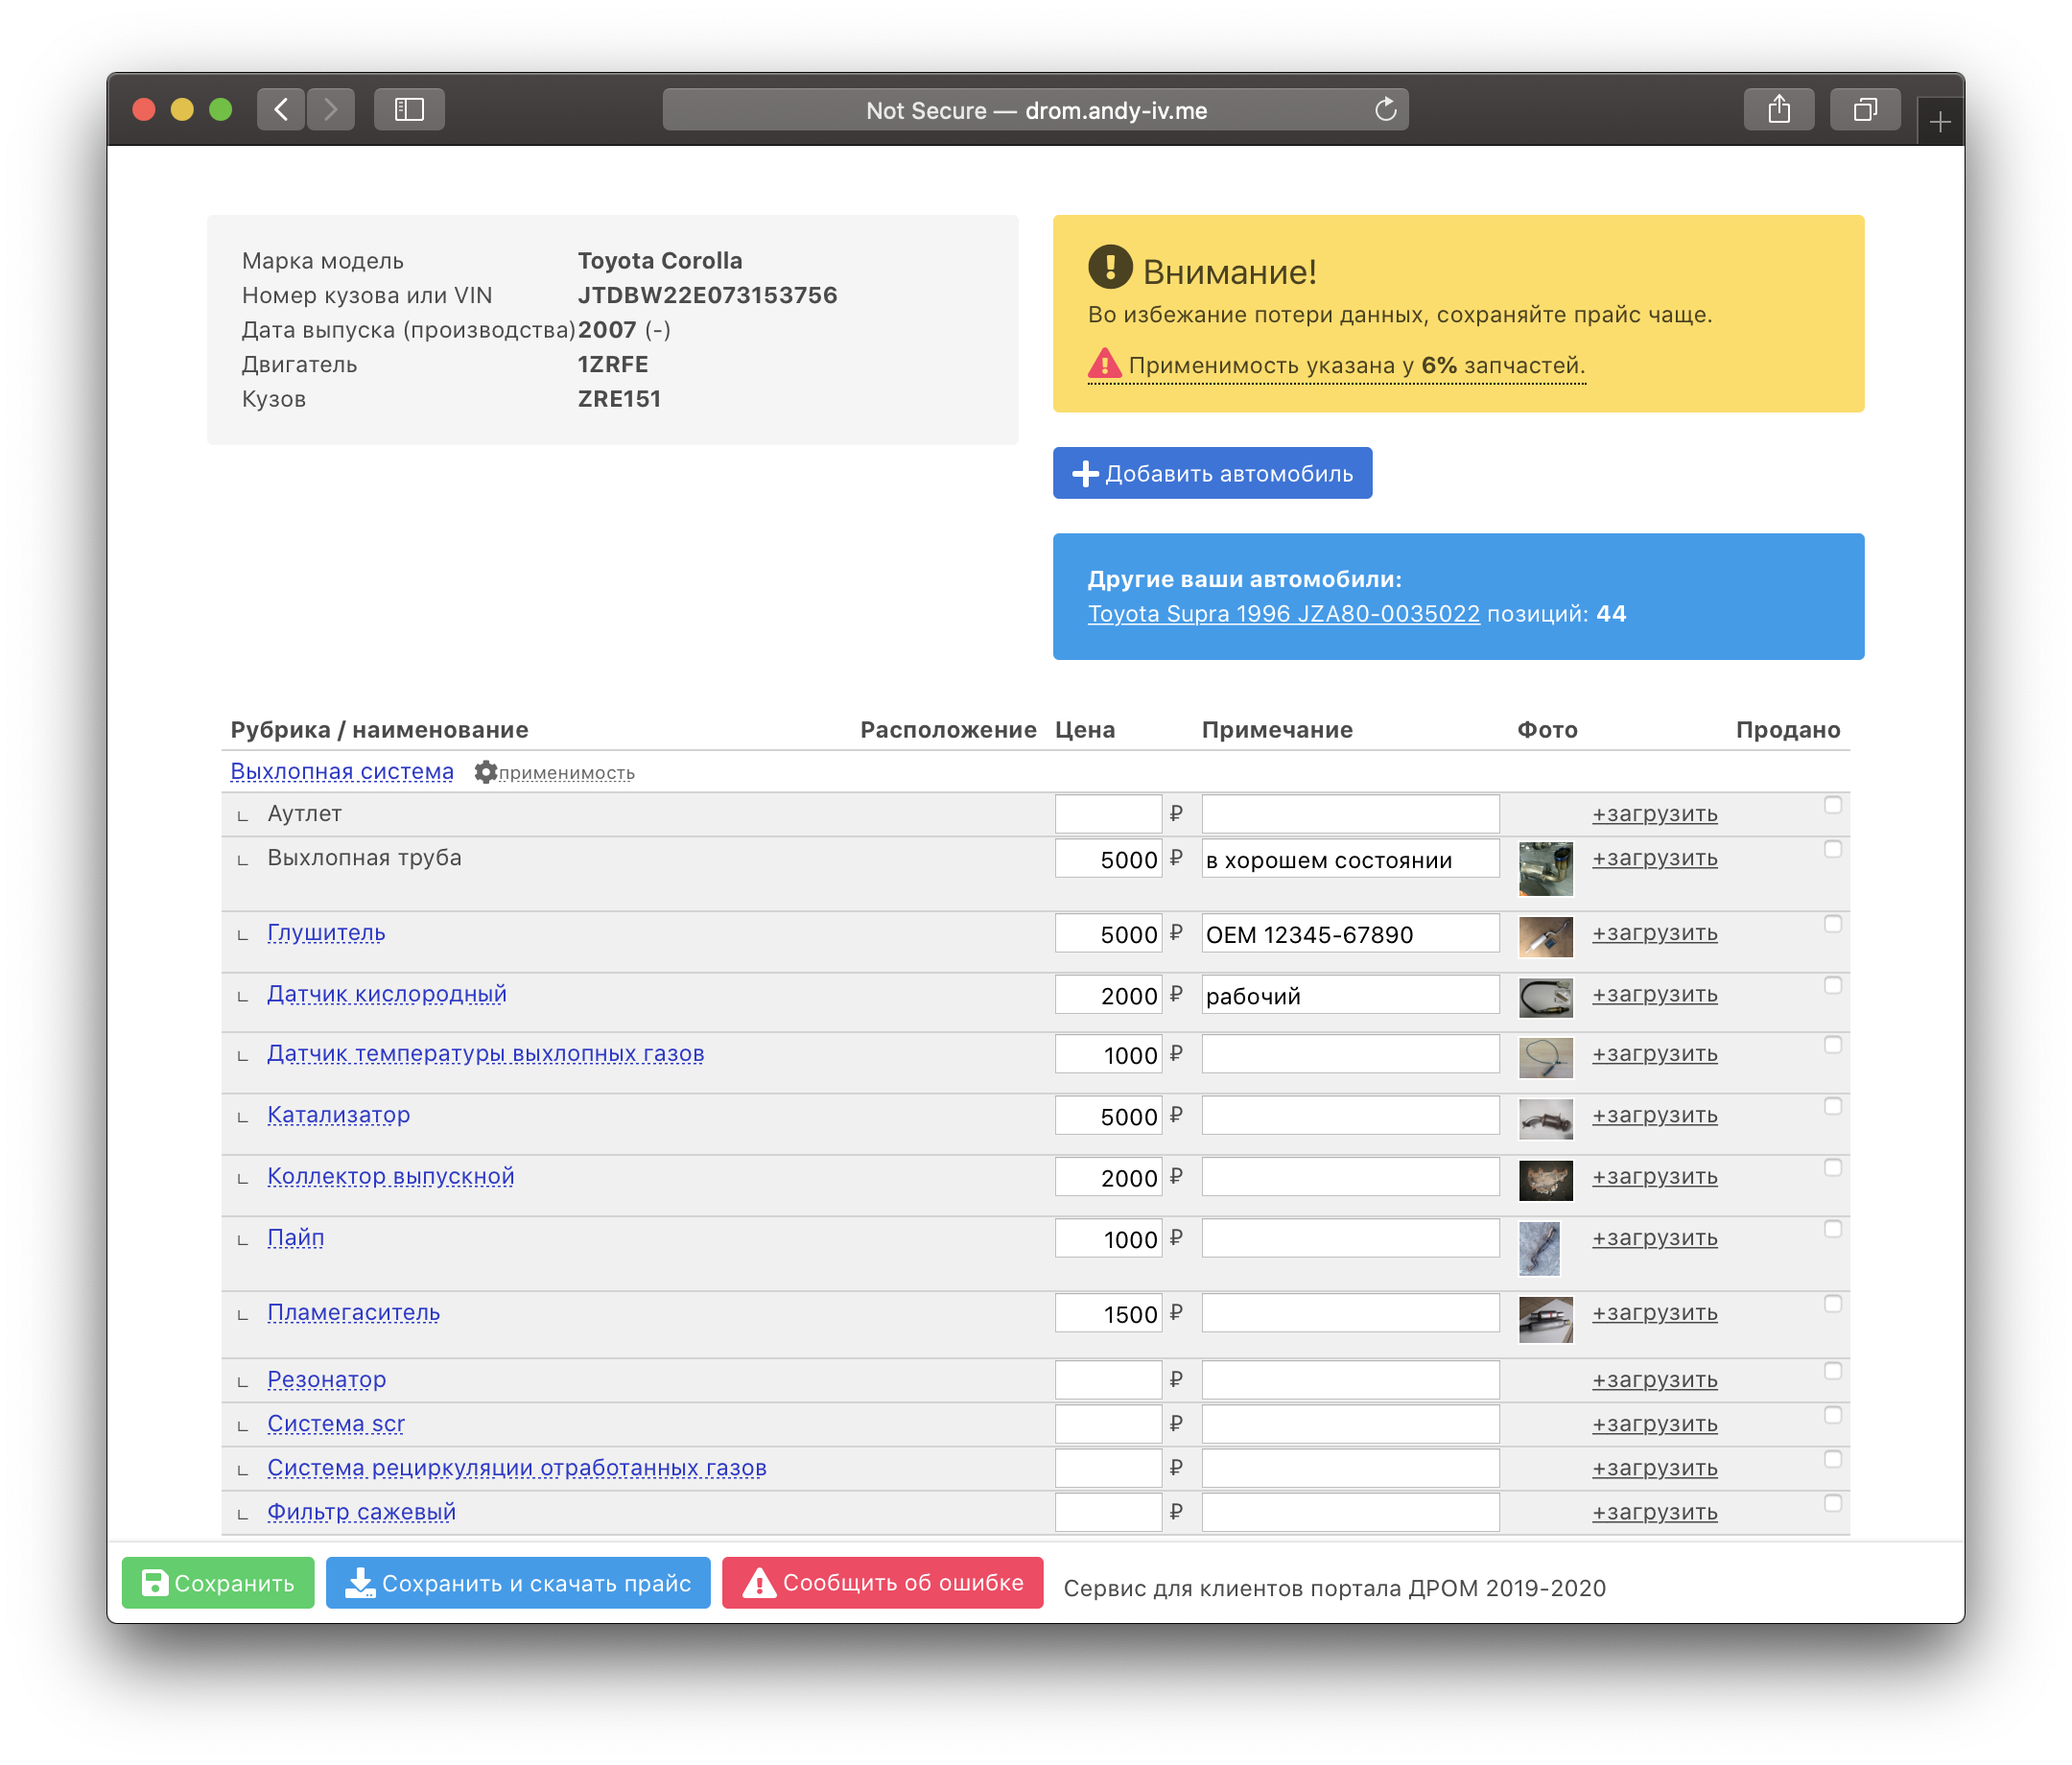Mark Аутлет row as sold
Screen dimensions: 2072x1765
click(x=1832, y=805)
